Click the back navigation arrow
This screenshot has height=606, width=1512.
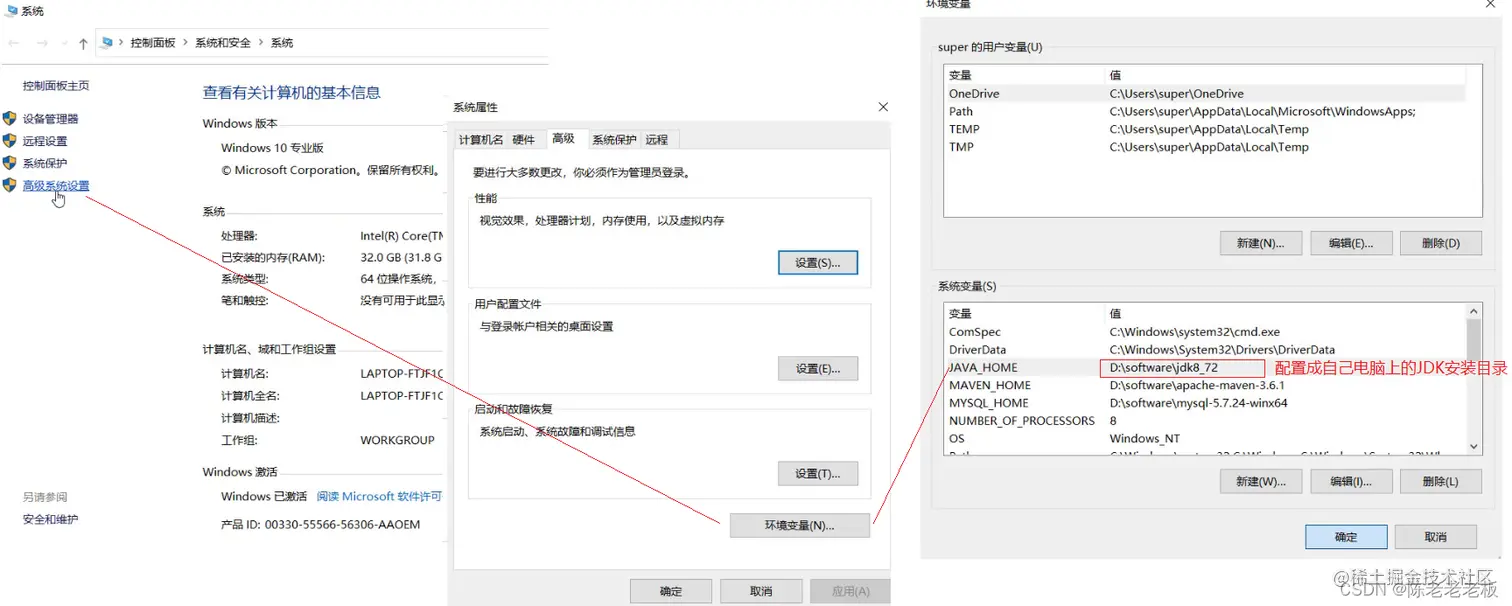[13, 42]
